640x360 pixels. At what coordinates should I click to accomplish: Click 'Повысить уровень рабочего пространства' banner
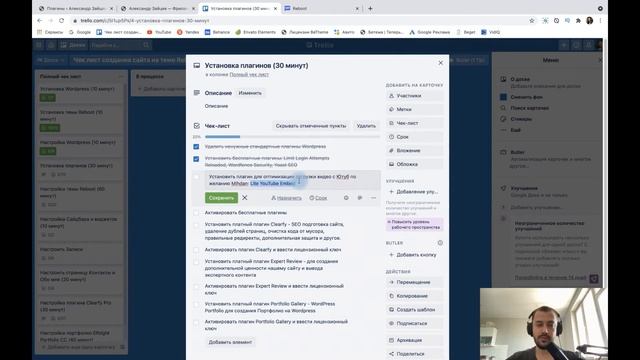(414, 224)
